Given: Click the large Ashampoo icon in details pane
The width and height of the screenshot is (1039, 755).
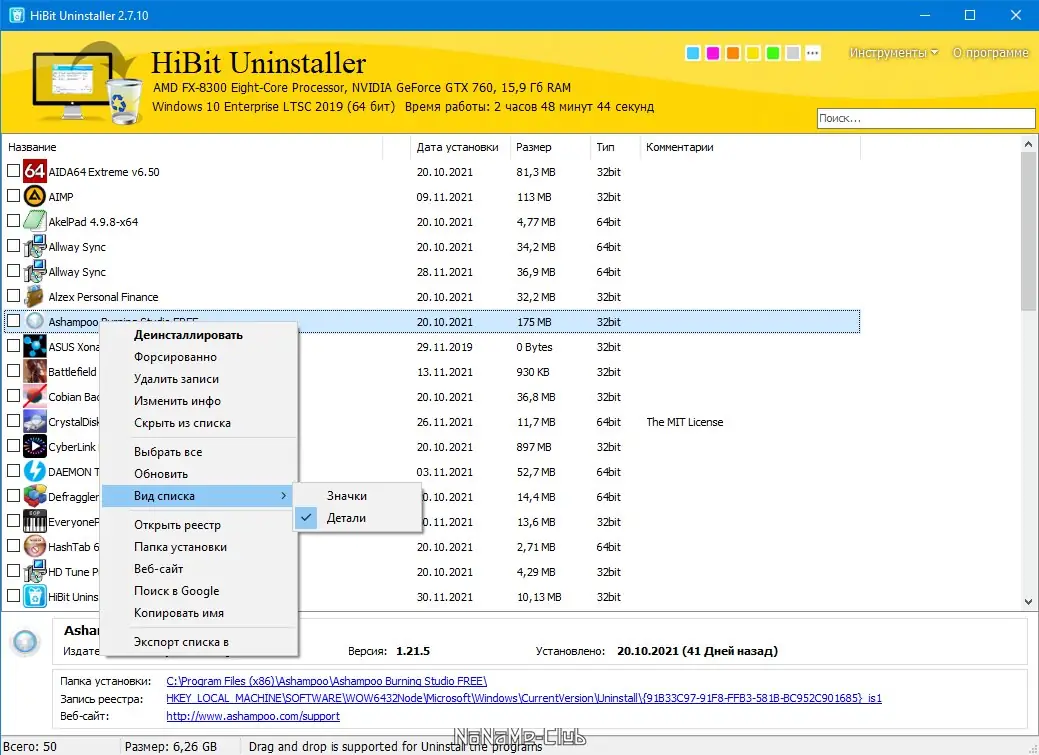Looking at the screenshot, I should coord(26,643).
